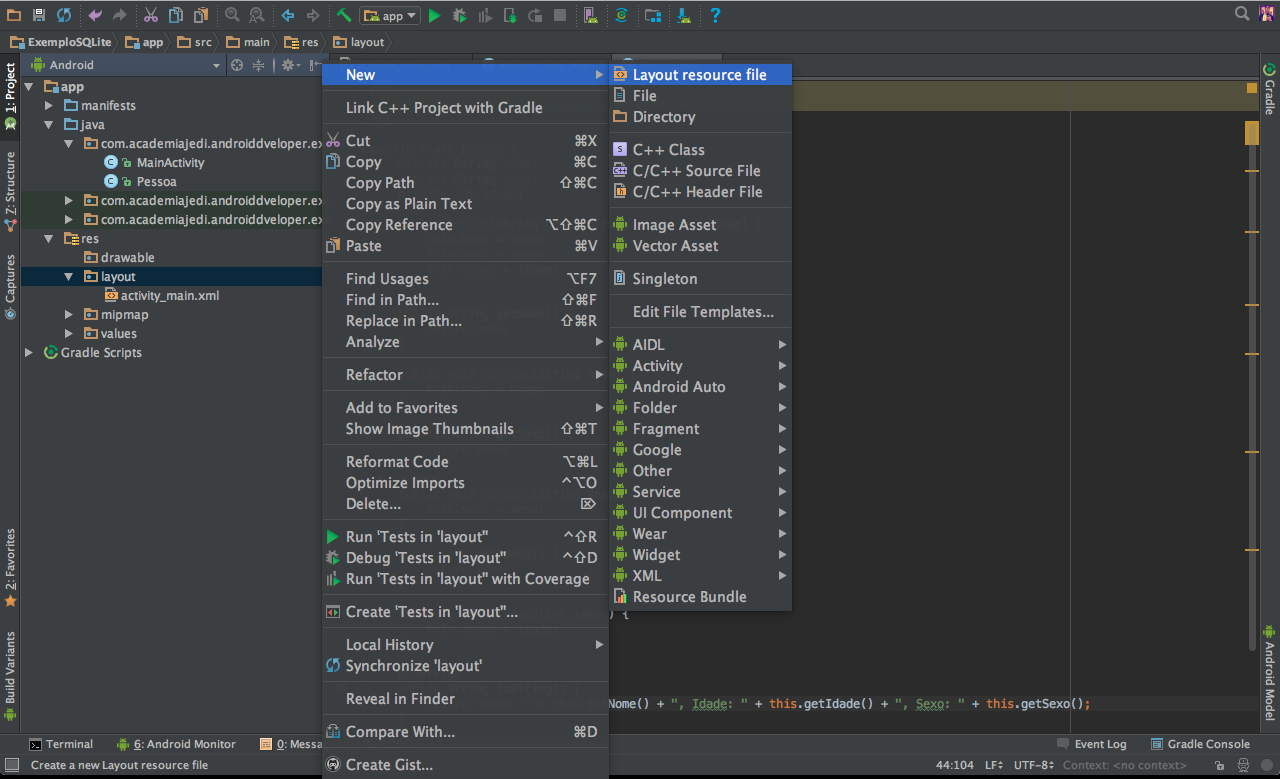Click the green Run app button

(x=434, y=15)
